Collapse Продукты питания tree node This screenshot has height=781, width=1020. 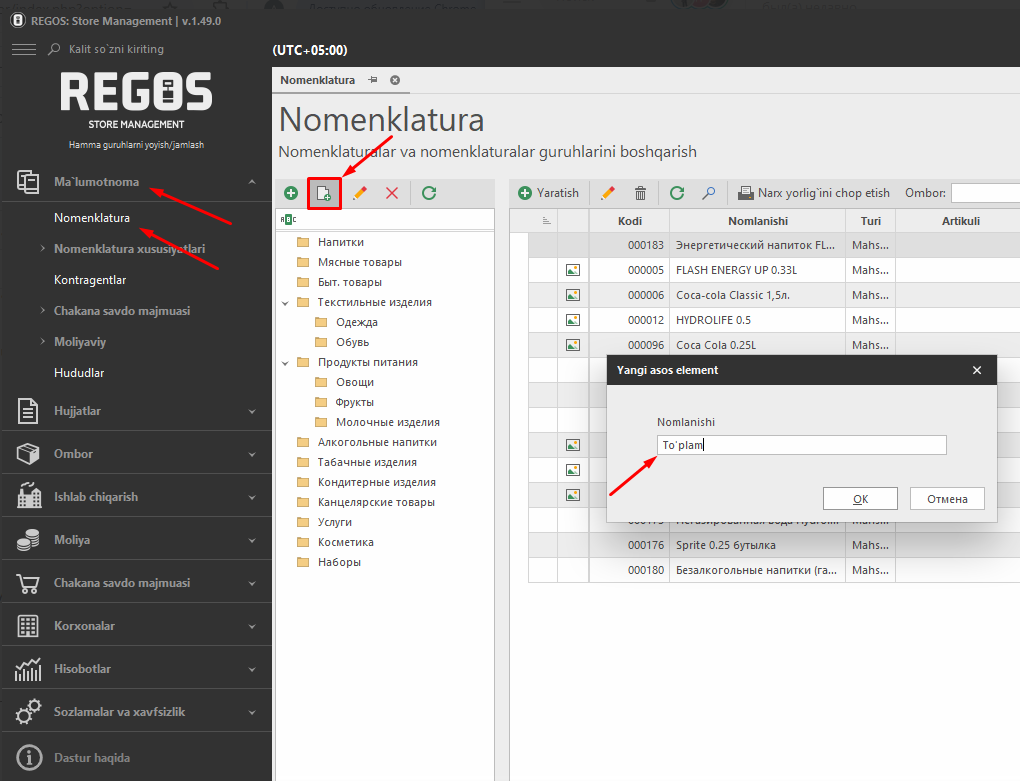(285, 363)
